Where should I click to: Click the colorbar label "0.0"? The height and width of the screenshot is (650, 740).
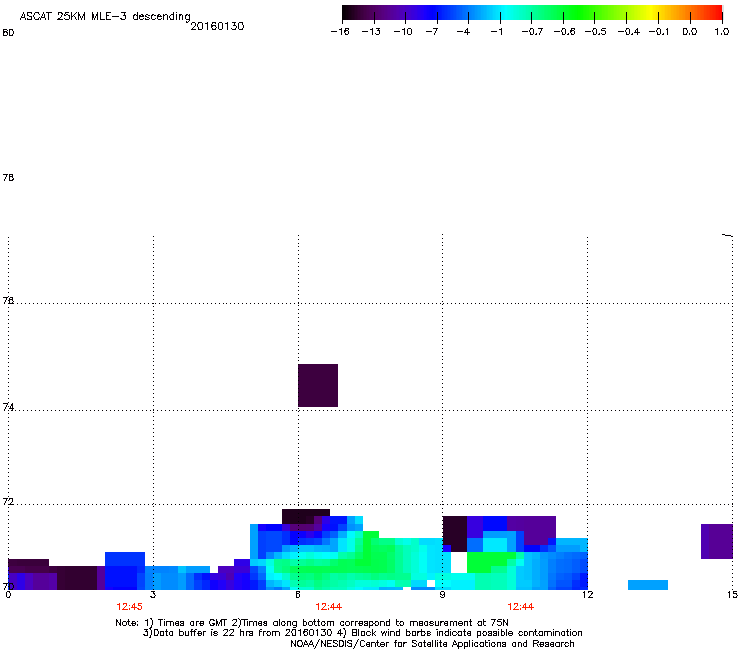click(690, 32)
